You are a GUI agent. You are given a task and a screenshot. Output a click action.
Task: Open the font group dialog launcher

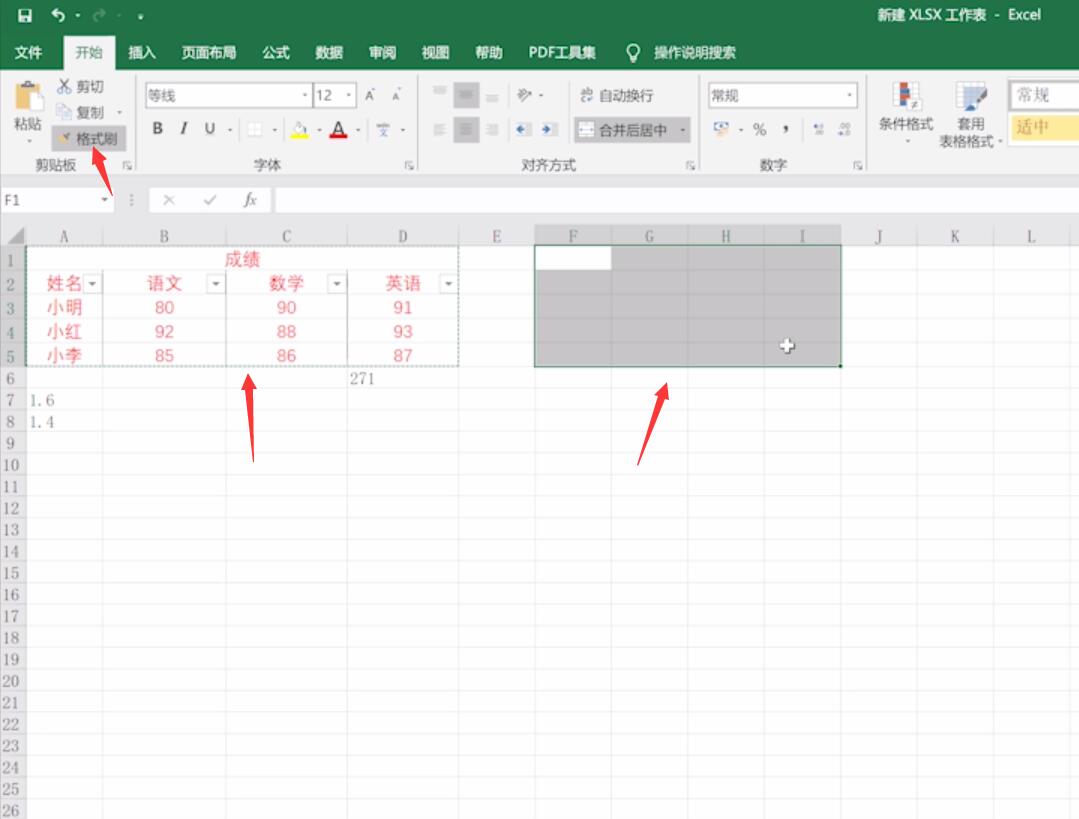pos(409,165)
